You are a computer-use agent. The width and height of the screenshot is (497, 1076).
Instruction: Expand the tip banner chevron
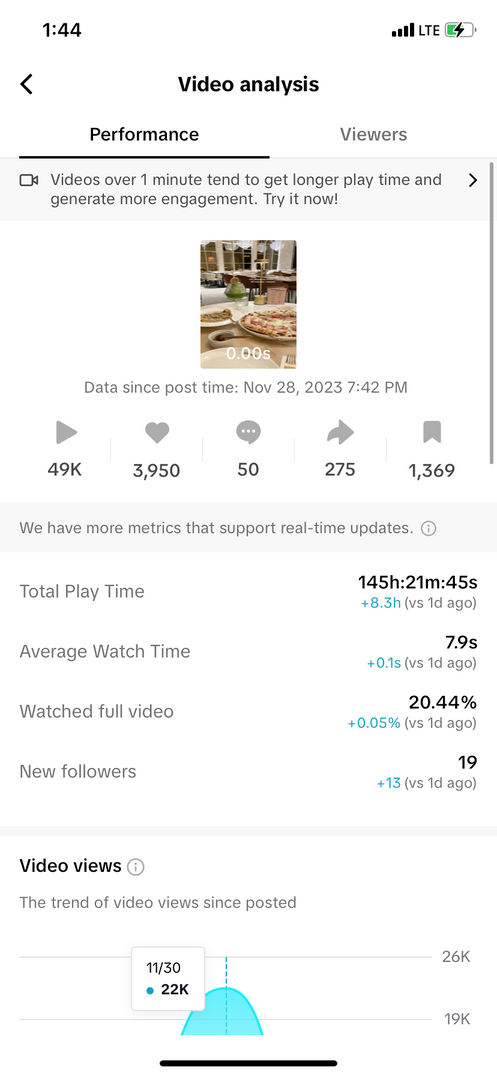(472, 180)
